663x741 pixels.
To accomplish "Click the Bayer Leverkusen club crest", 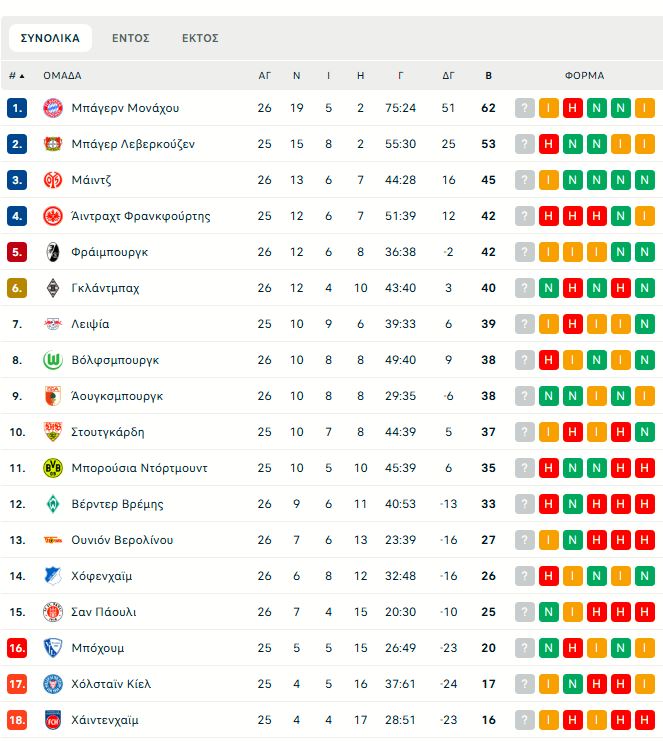I will [53, 144].
